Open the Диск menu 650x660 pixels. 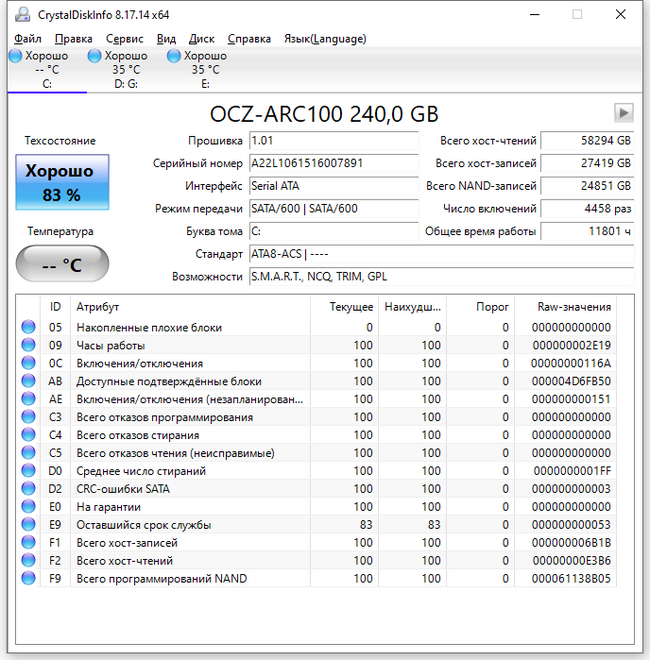coord(201,39)
